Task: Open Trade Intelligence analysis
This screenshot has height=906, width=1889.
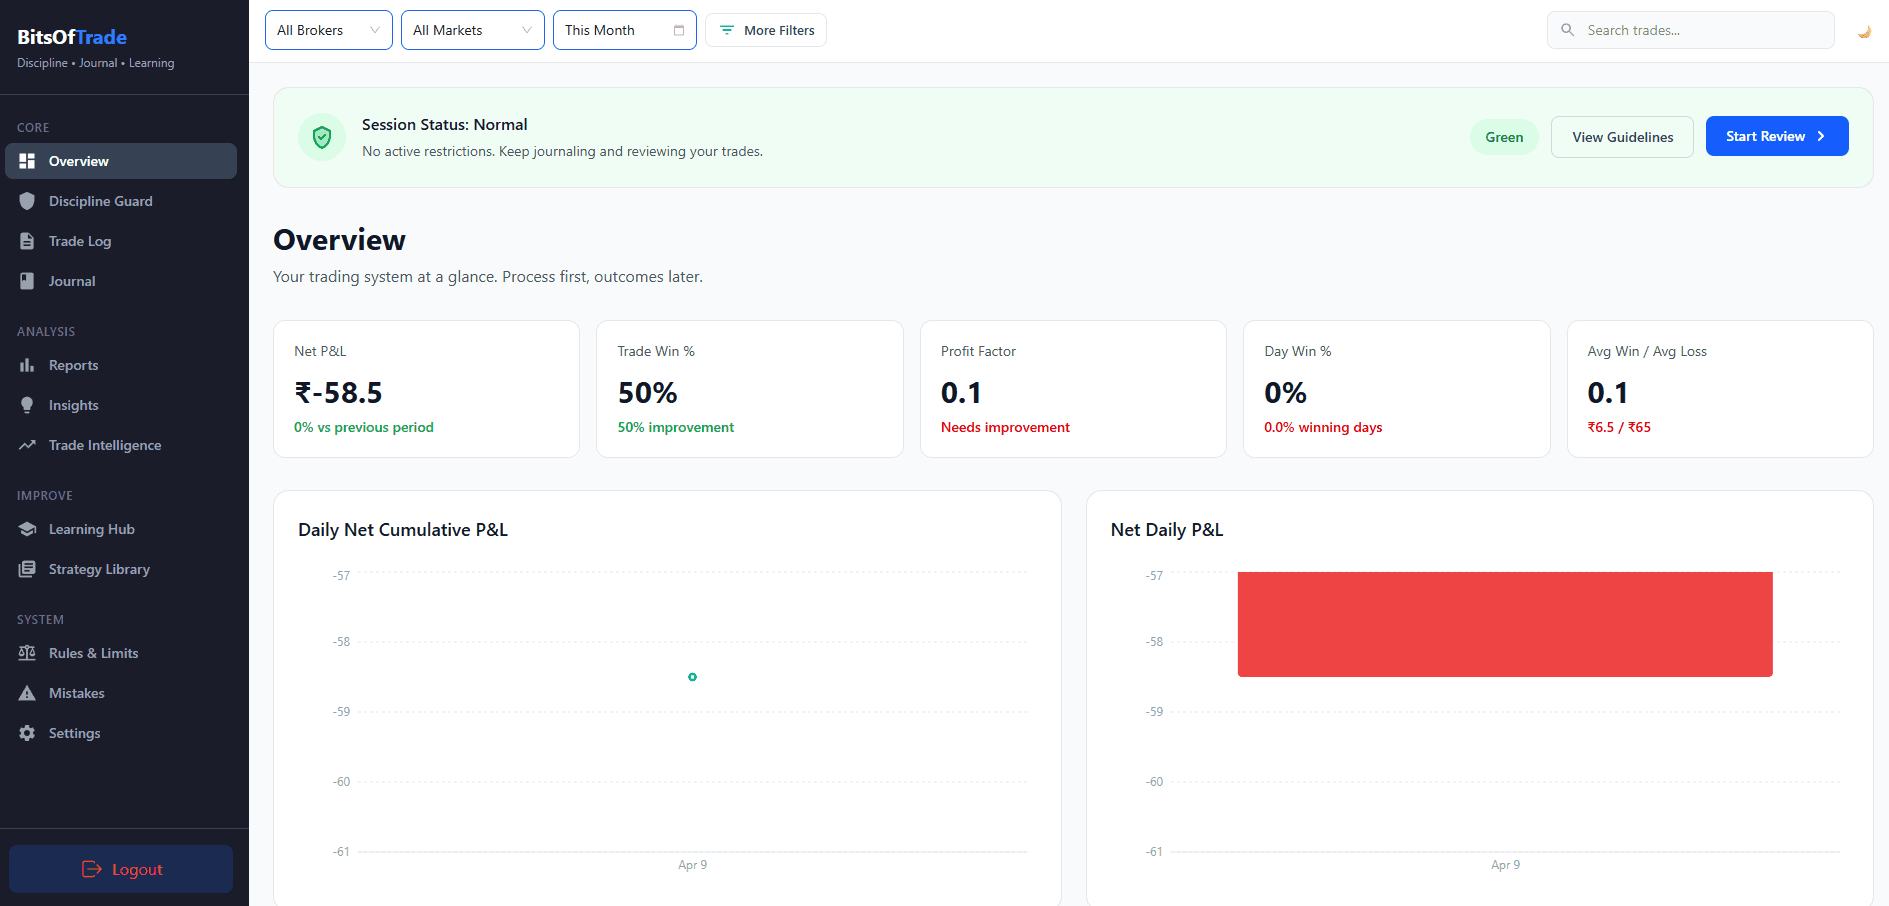Action: 121,445
